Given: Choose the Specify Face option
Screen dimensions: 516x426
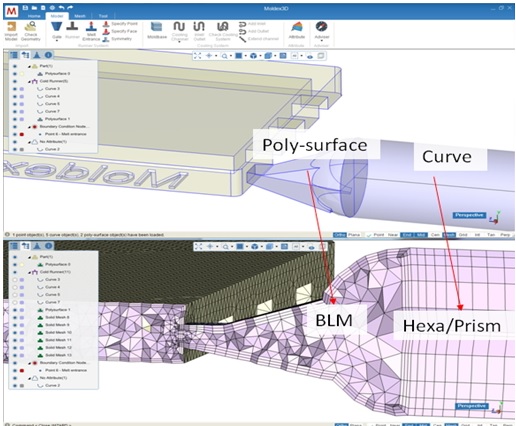Looking at the screenshot, I should pyautogui.click(x=120, y=31).
